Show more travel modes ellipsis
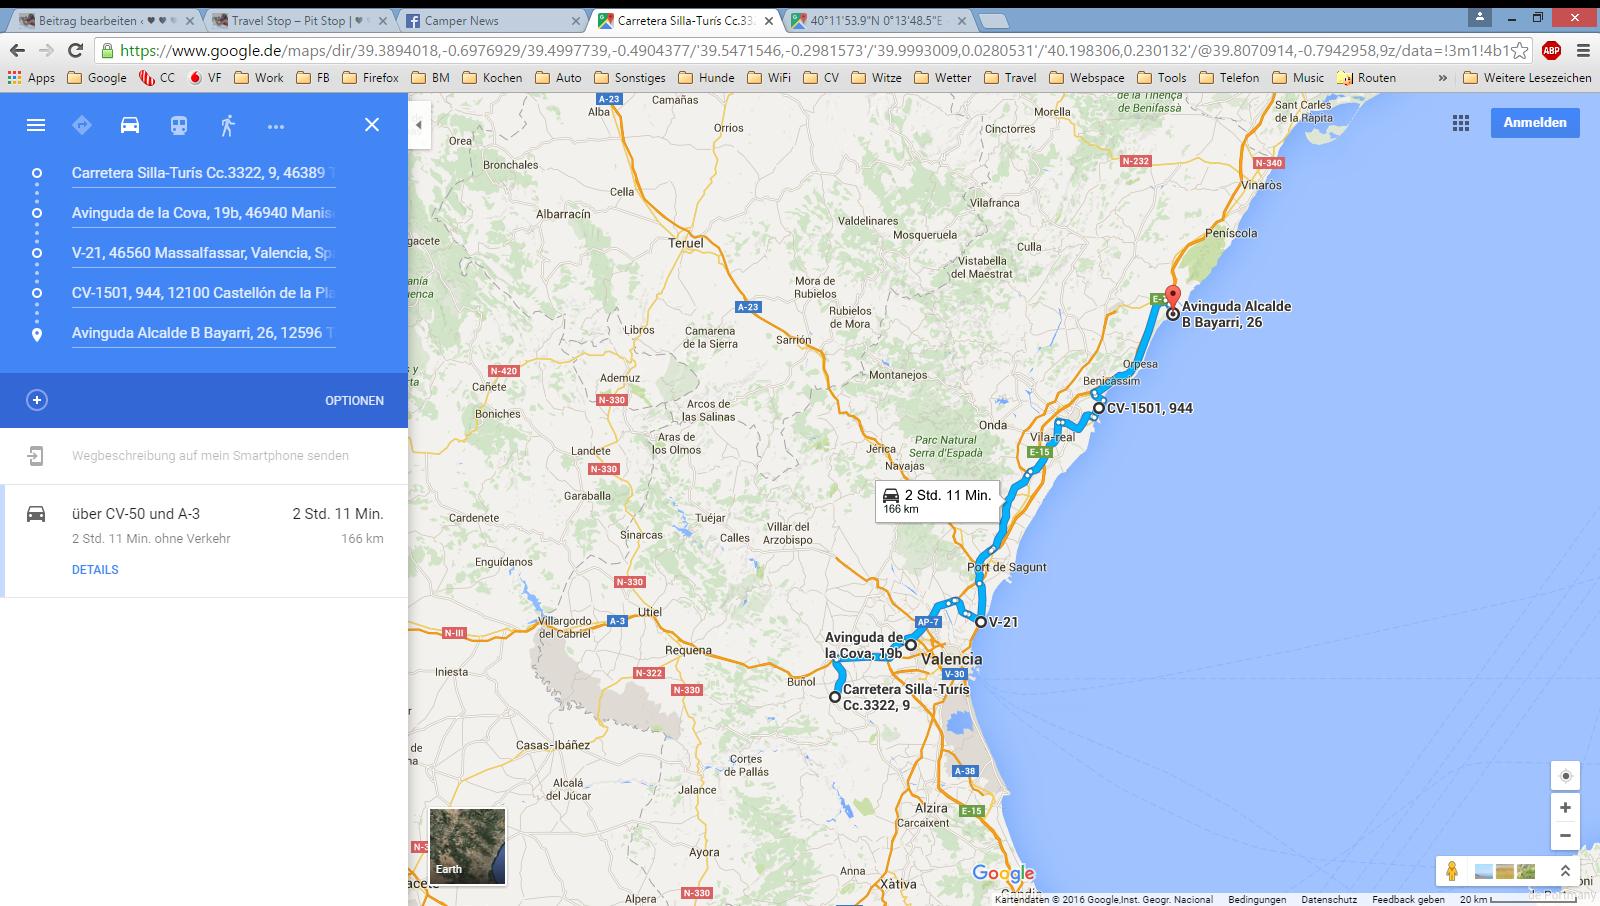This screenshot has height=906, width=1600. coord(276,126)
